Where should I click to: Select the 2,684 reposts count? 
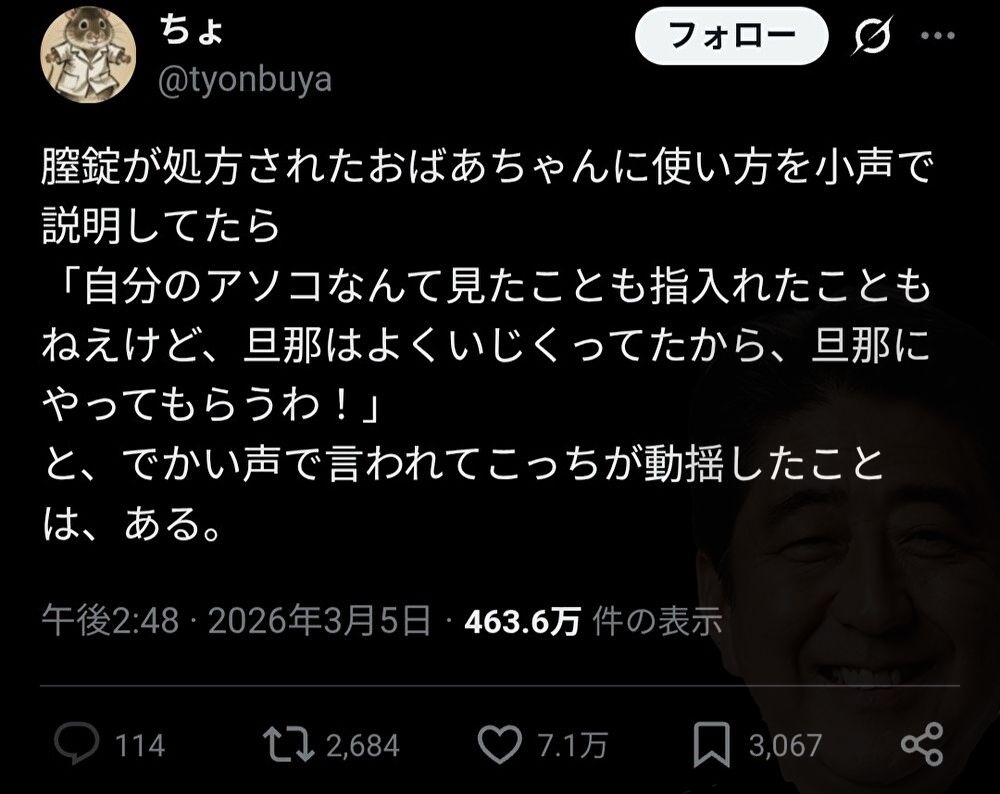tap(363, 746)
